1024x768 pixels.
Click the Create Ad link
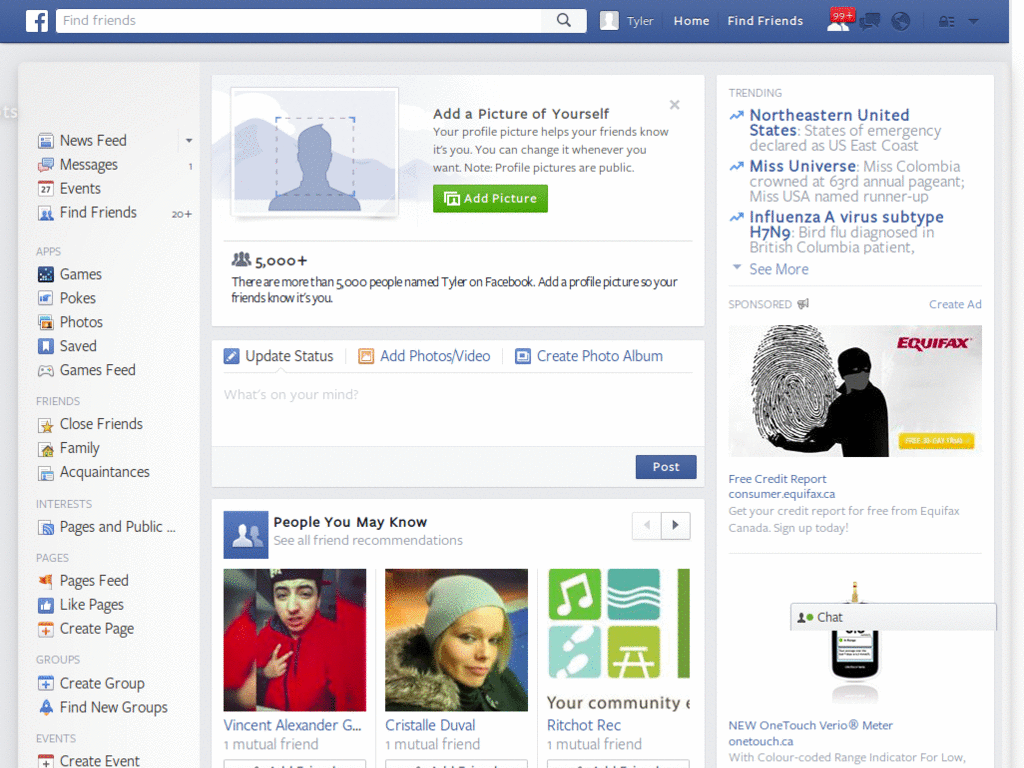coord(955,304)
